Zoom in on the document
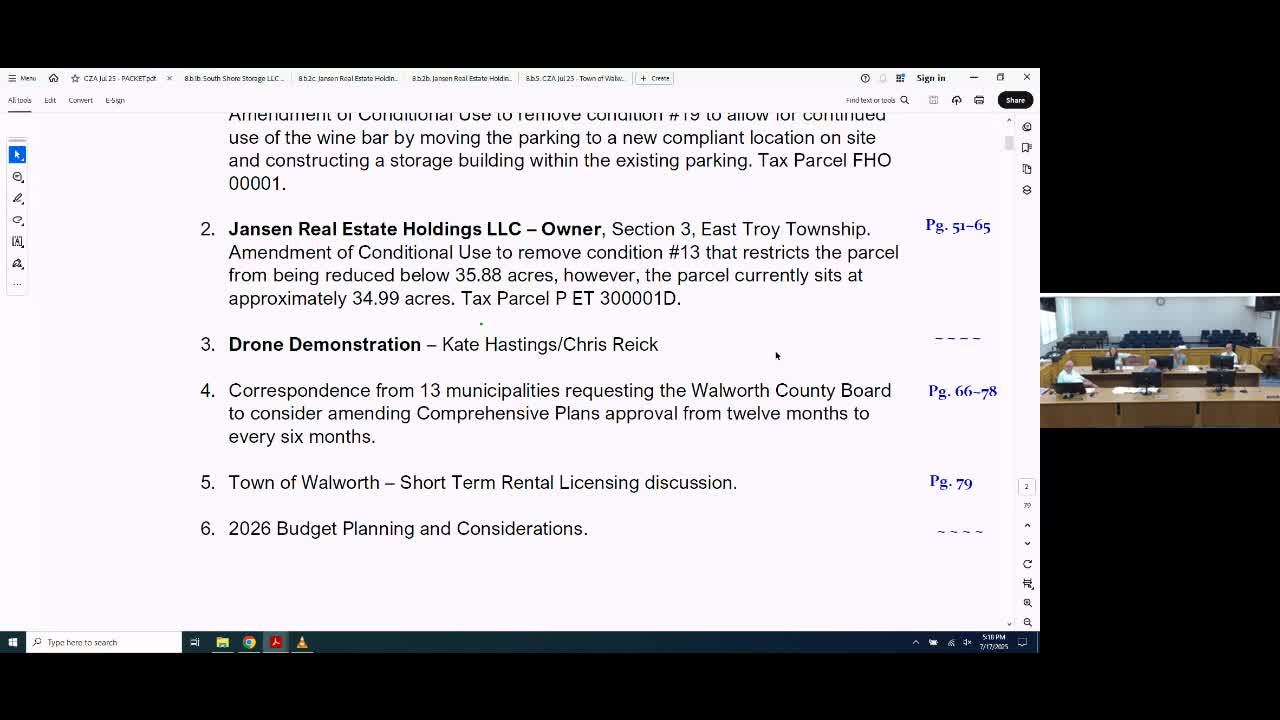This screenshot has height=720, width=1280. (1027, 603)
